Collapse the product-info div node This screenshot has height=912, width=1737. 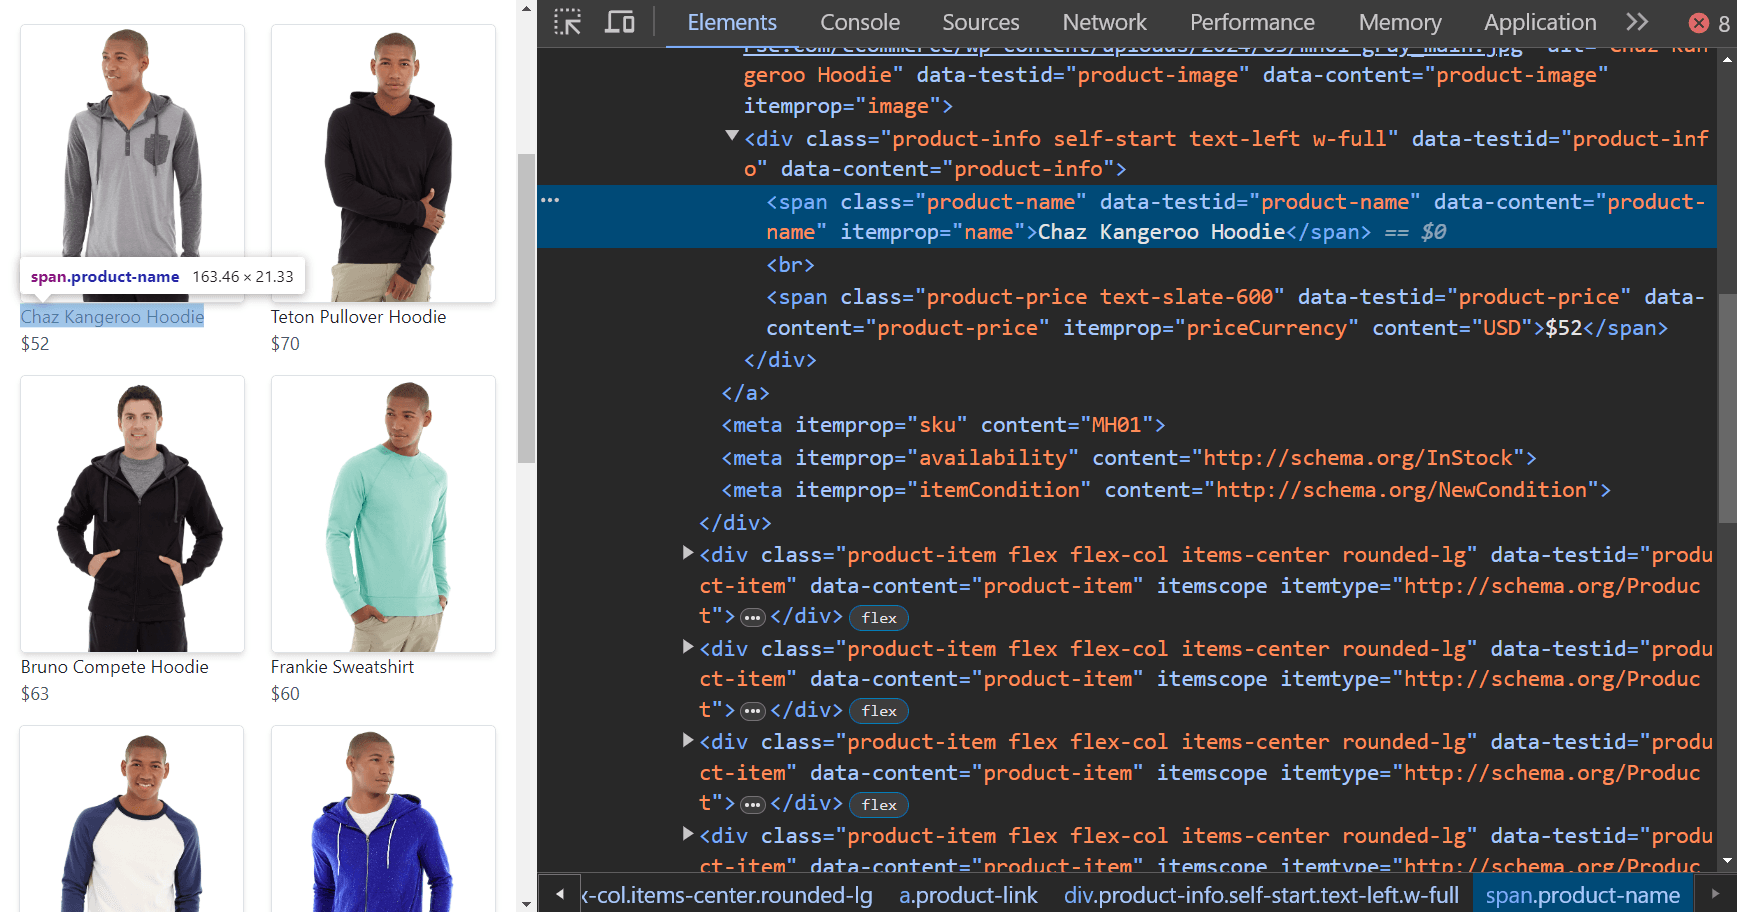(732, 136)
